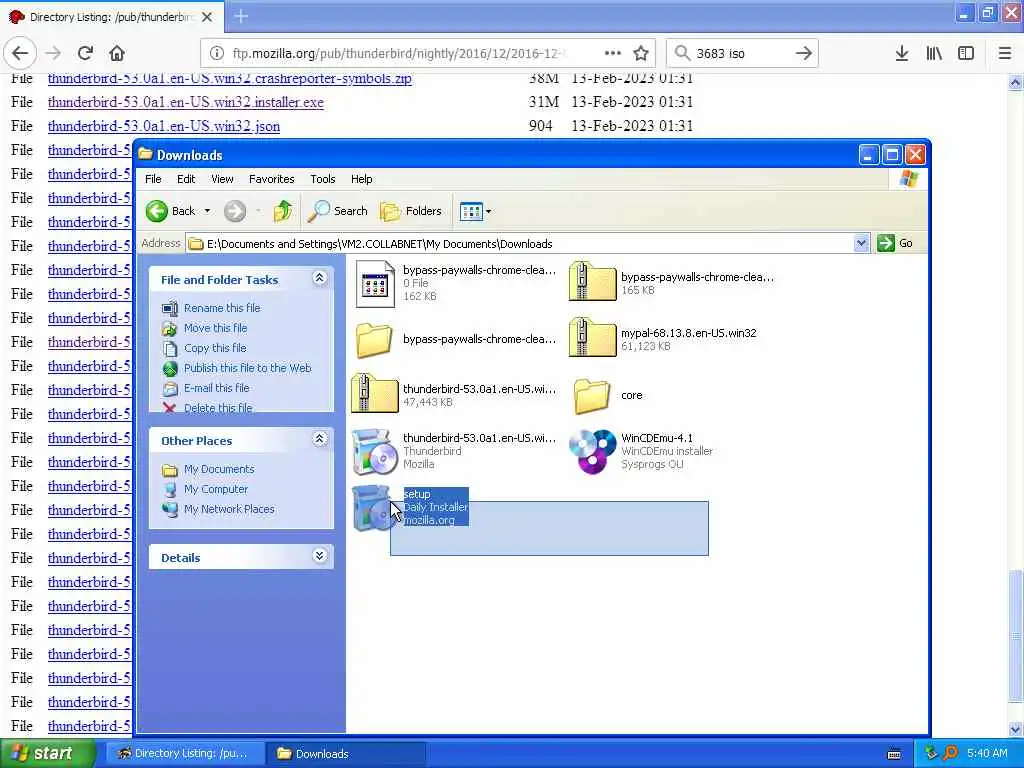
Task: Open the Firefox library icon
Action: 934,53
